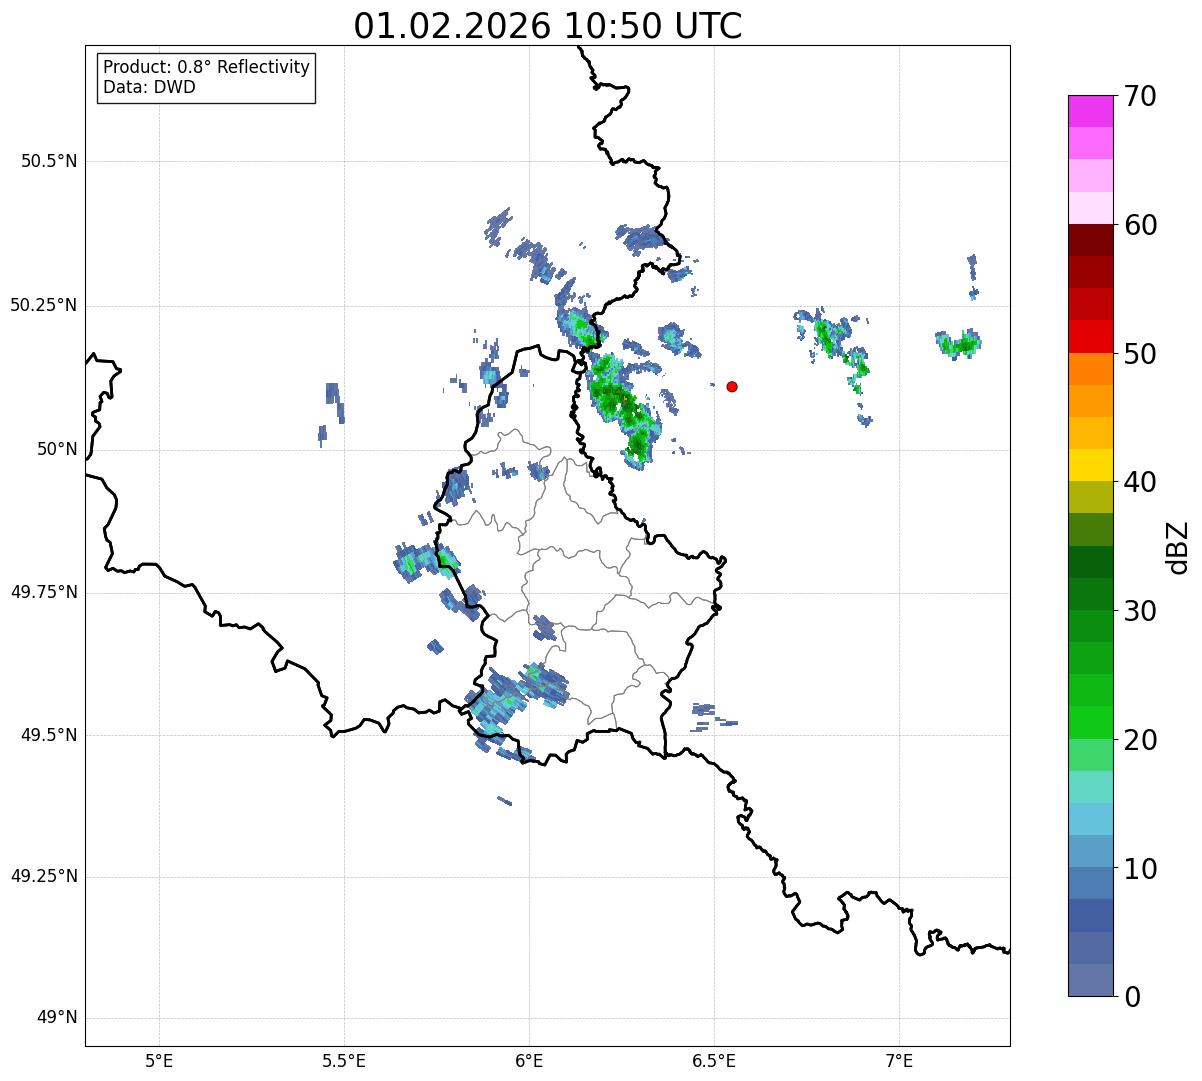Click the 'dBZ' colorbar label

tap(1177, 547)
